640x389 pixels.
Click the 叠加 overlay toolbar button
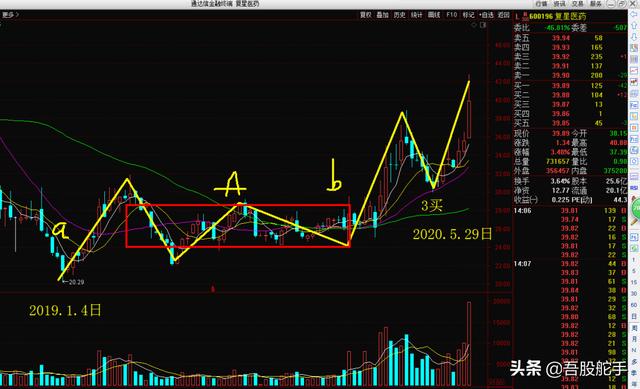tap(382, 15)
